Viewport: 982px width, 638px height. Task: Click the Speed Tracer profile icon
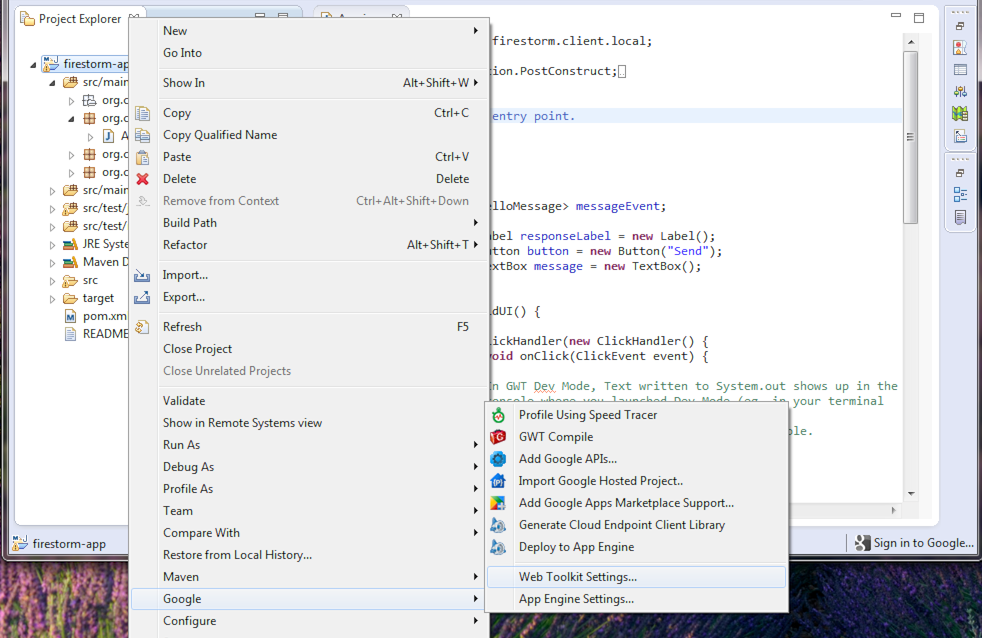click(499, 415)
